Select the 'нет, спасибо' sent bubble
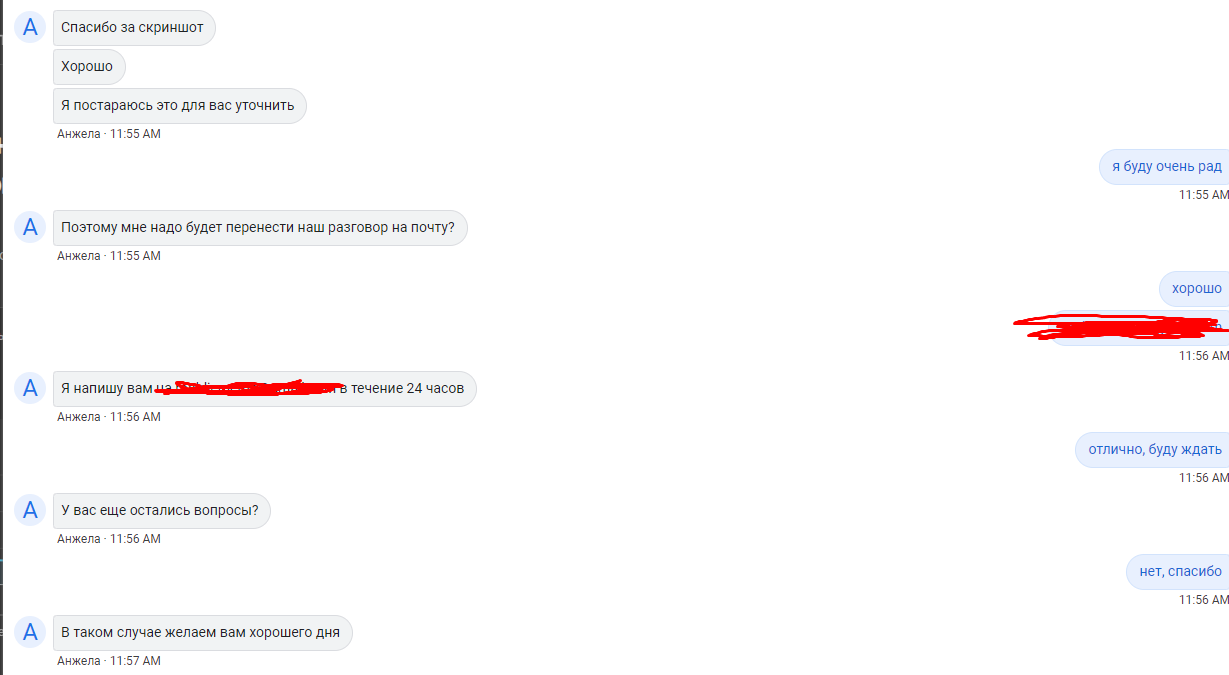The width and height of the screenshot is (1229, 675). click(x=1178, y=571)
